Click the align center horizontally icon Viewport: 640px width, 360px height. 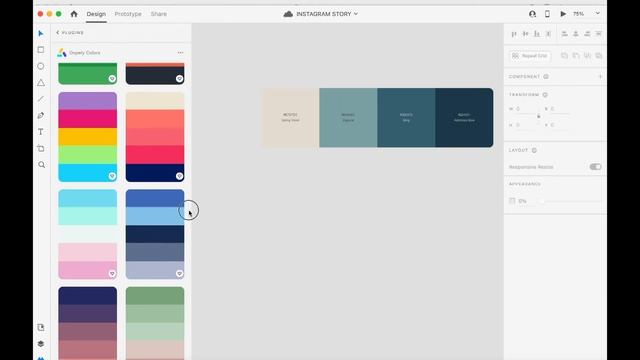(x=576, y=34)
